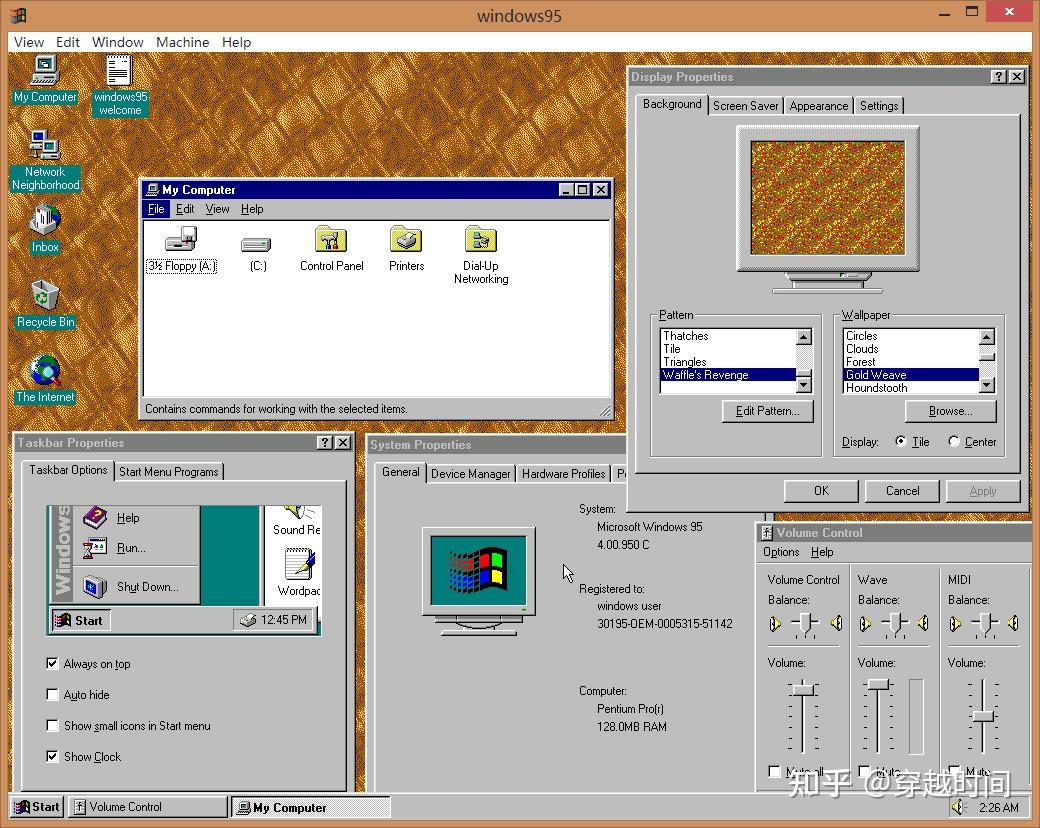The image size is (1040, 828).
Task: Open the Device Manager tab
Action: click(470, 473)
